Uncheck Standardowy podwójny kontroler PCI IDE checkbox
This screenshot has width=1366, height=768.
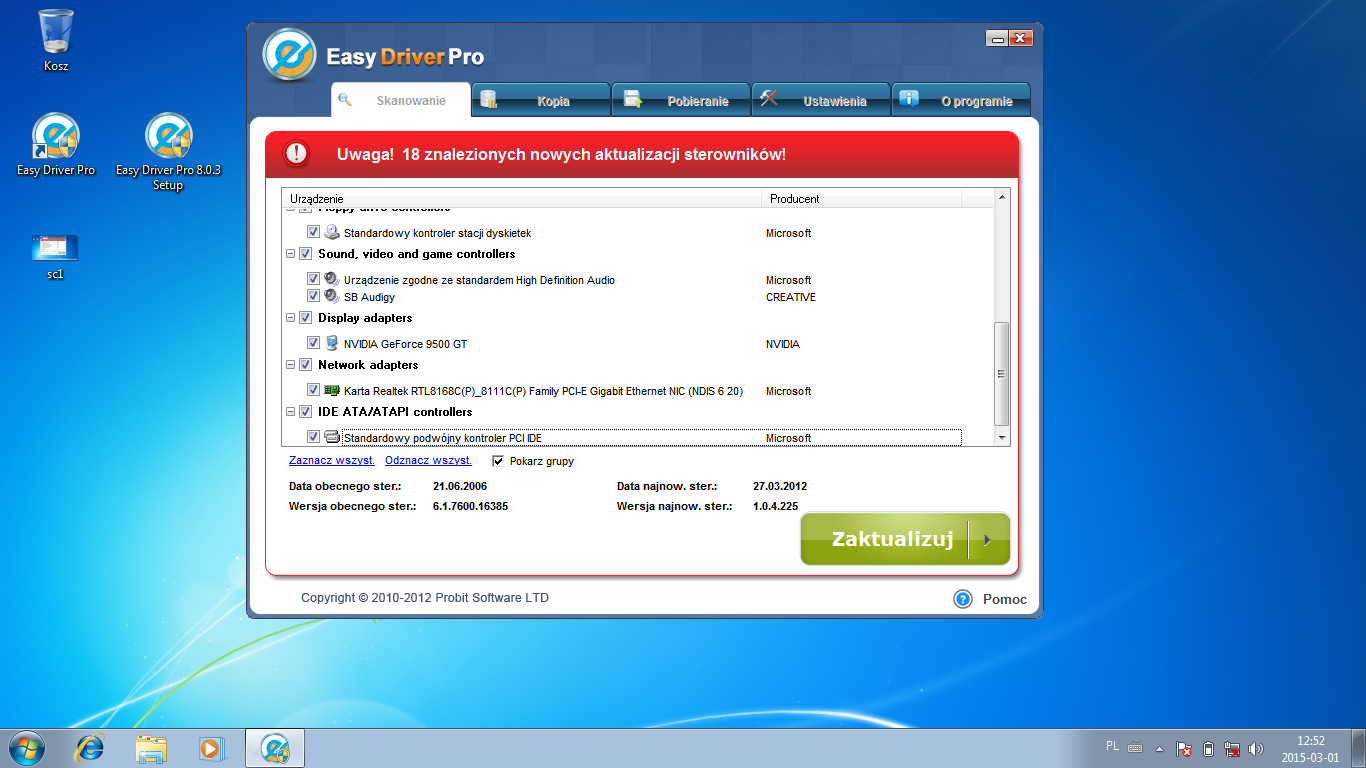pos(313,437)
